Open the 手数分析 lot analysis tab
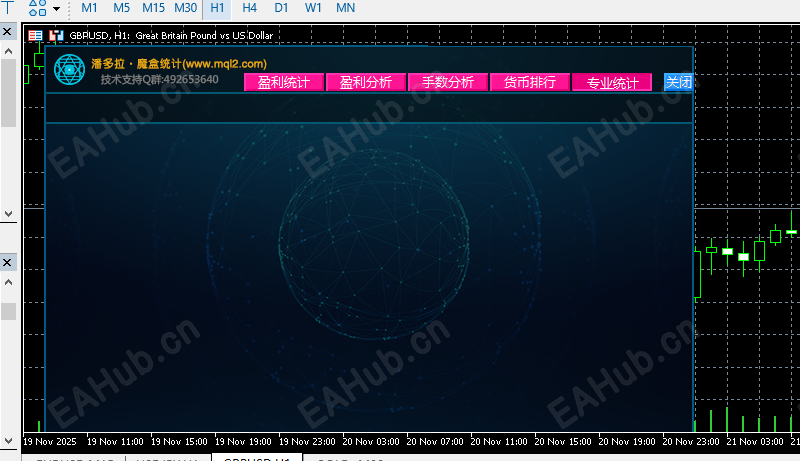Image resolution: width=800 pixels, height=461 pixels. click(x=447, y=82)
